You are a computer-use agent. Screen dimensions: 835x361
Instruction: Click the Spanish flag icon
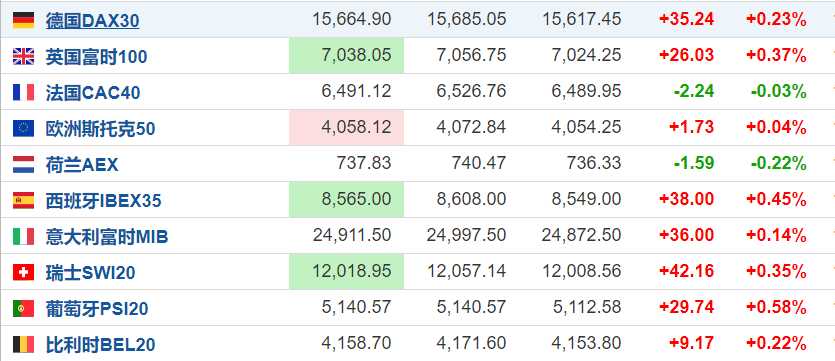coord(23,200)
